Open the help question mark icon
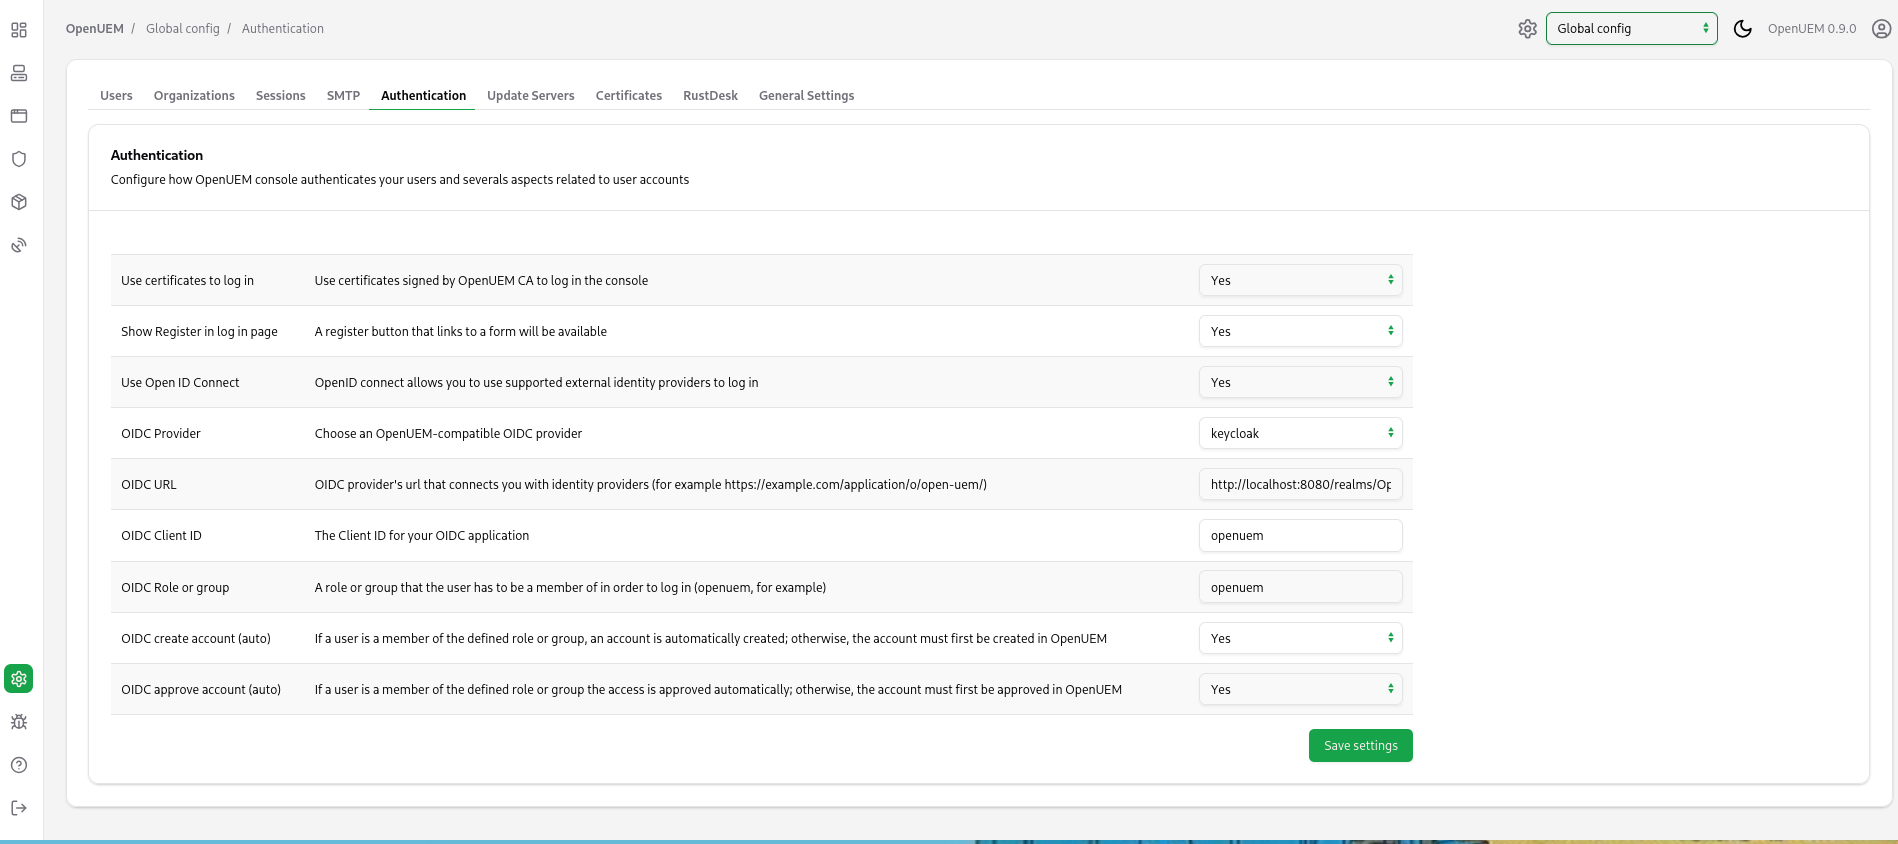 (19, 765)
